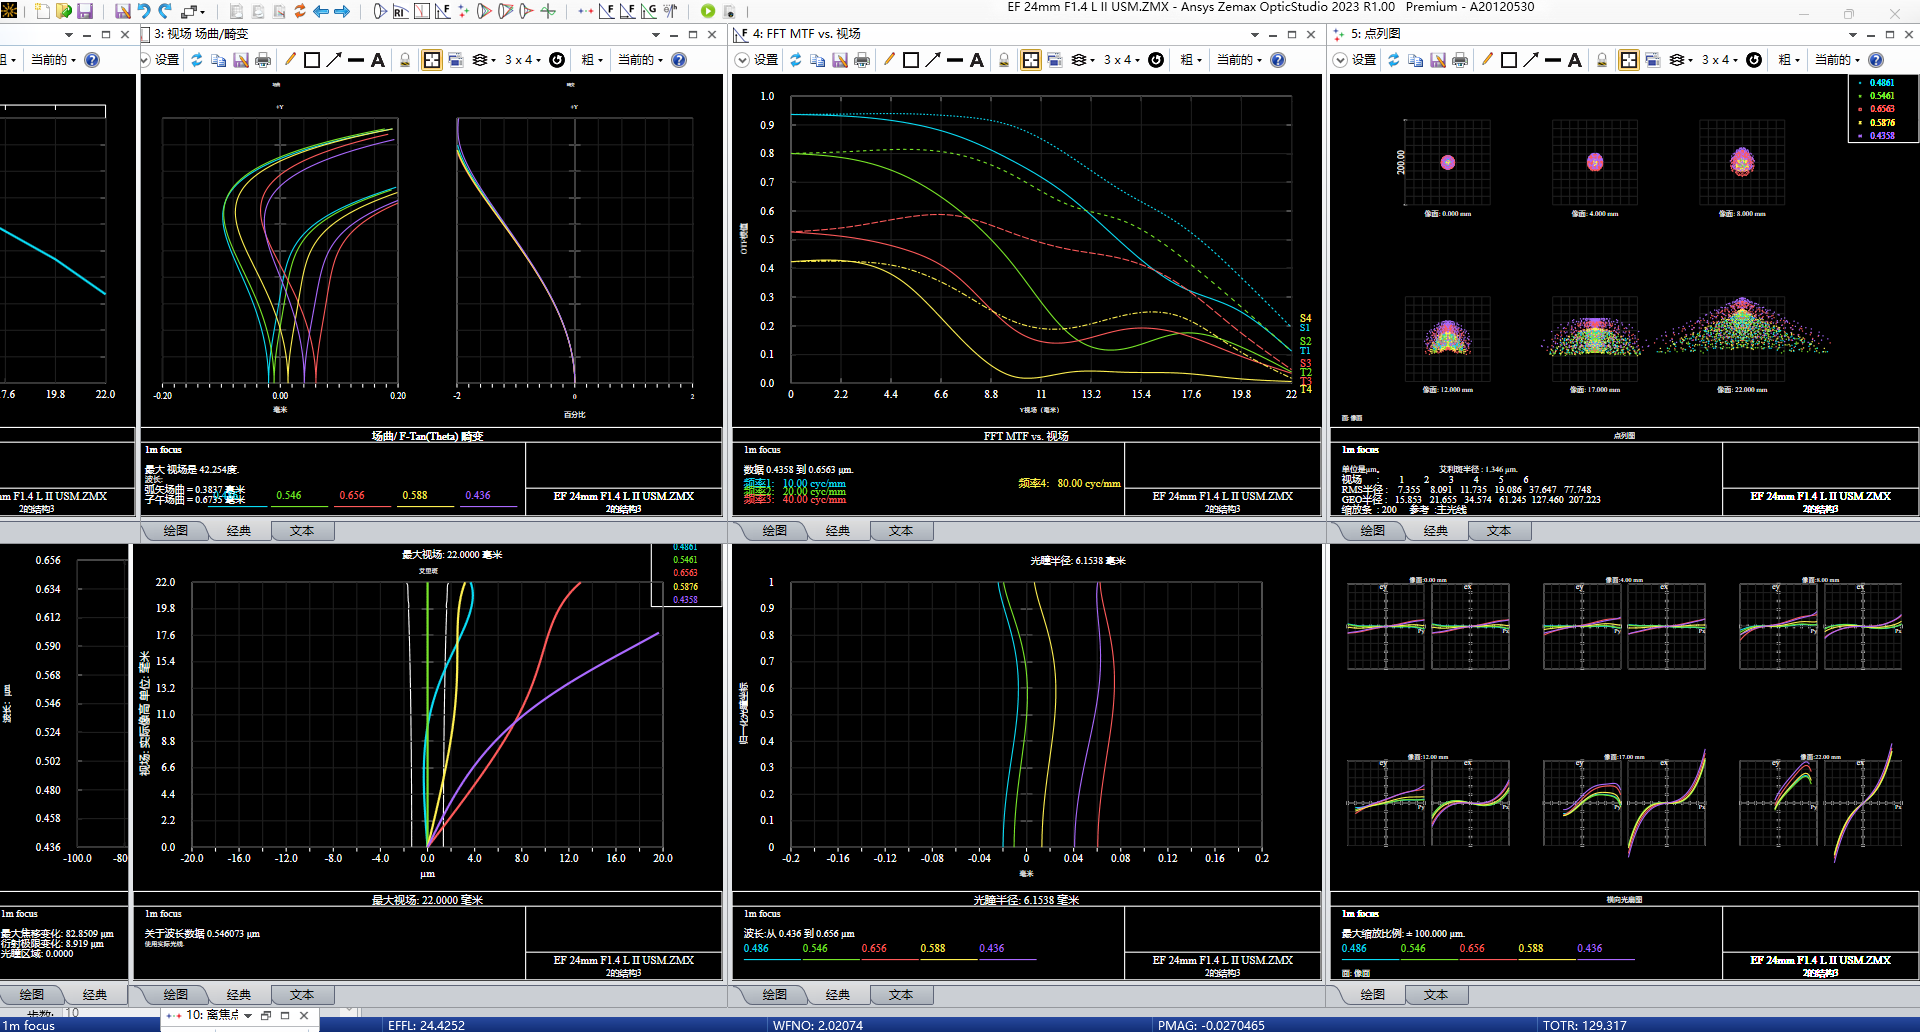Open help for FFT MTF window
Image resolution: width=1920 pixels, height=1032 pixels.
[x=1278, y=60]
